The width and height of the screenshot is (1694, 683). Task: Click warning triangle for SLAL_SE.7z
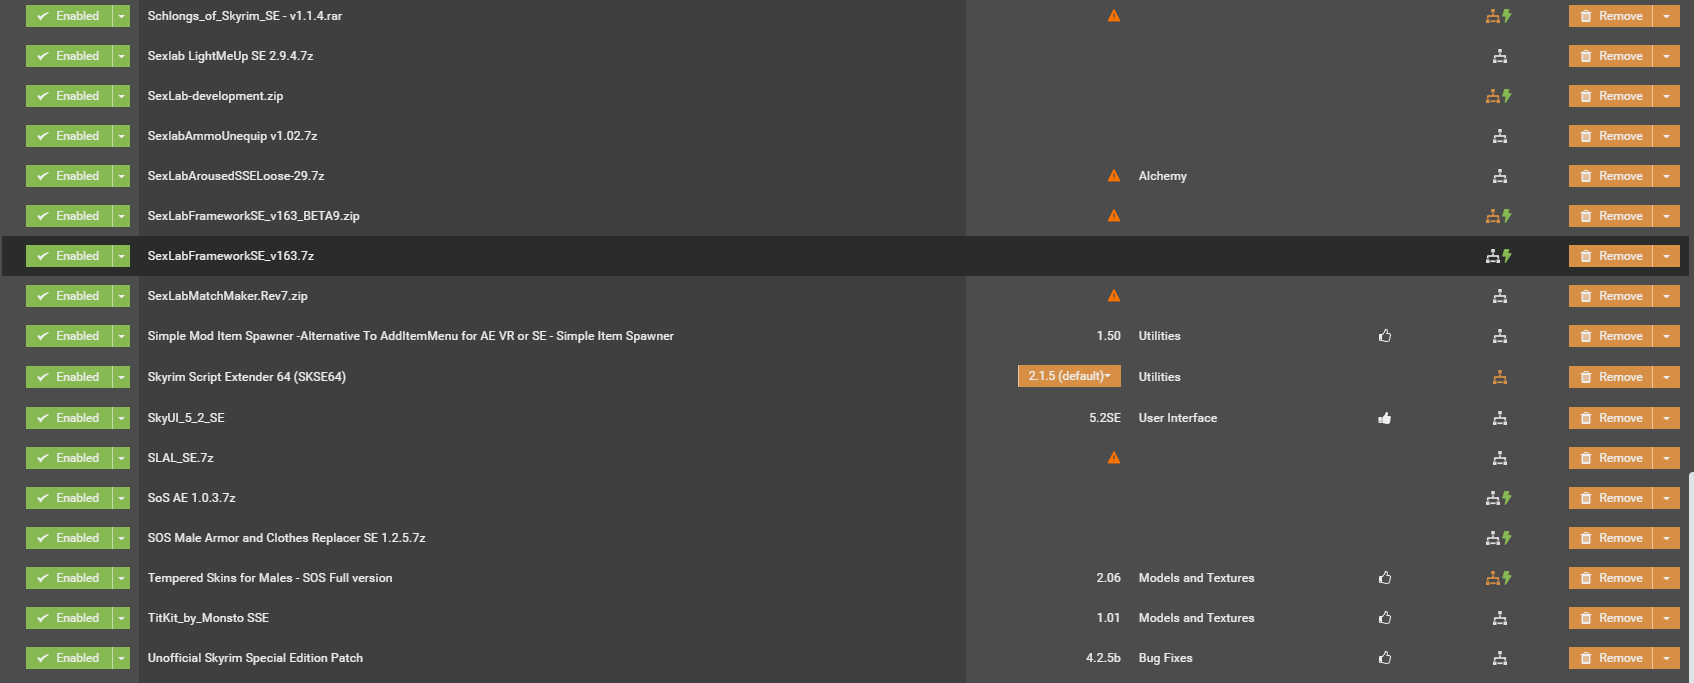[1113, 458]
